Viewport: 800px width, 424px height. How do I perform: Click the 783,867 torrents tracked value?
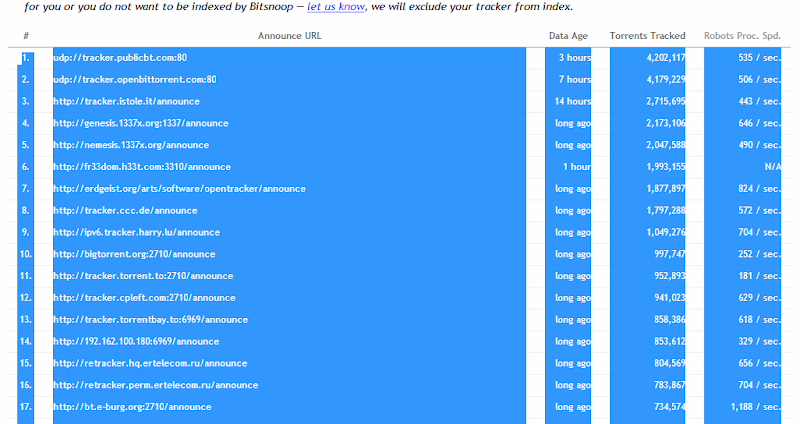pyautogui.click(x=670, y=385)
